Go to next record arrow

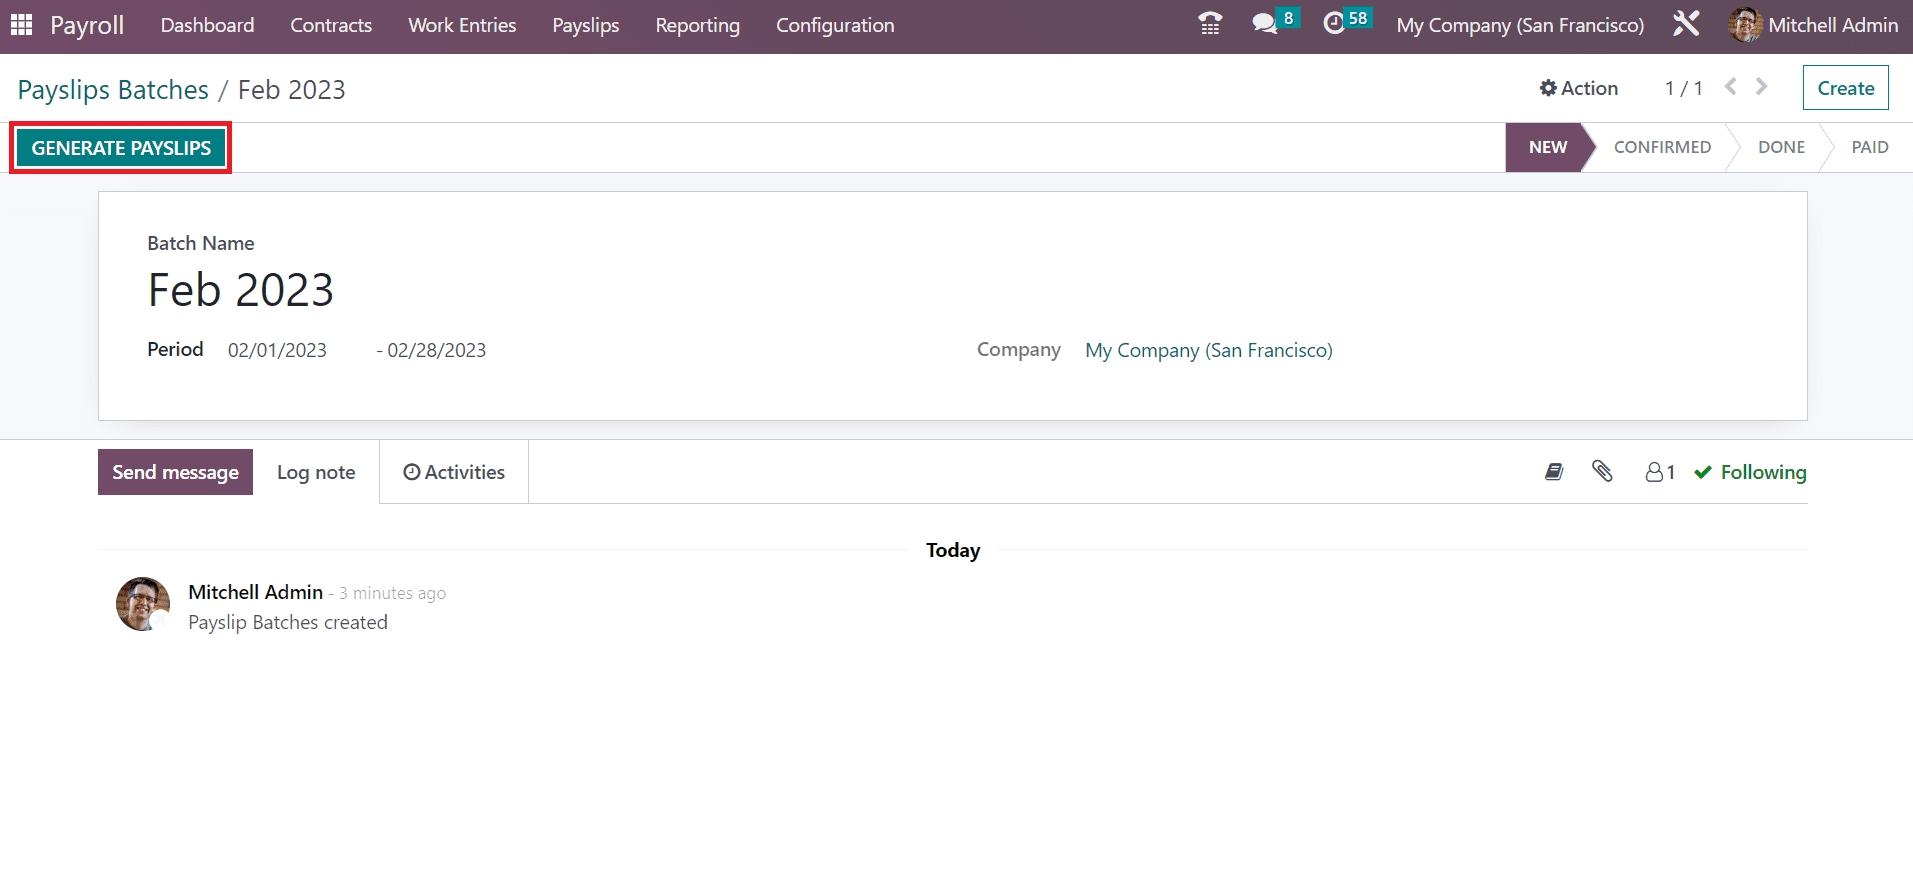pyautogui.click(x=1762, y=87)
